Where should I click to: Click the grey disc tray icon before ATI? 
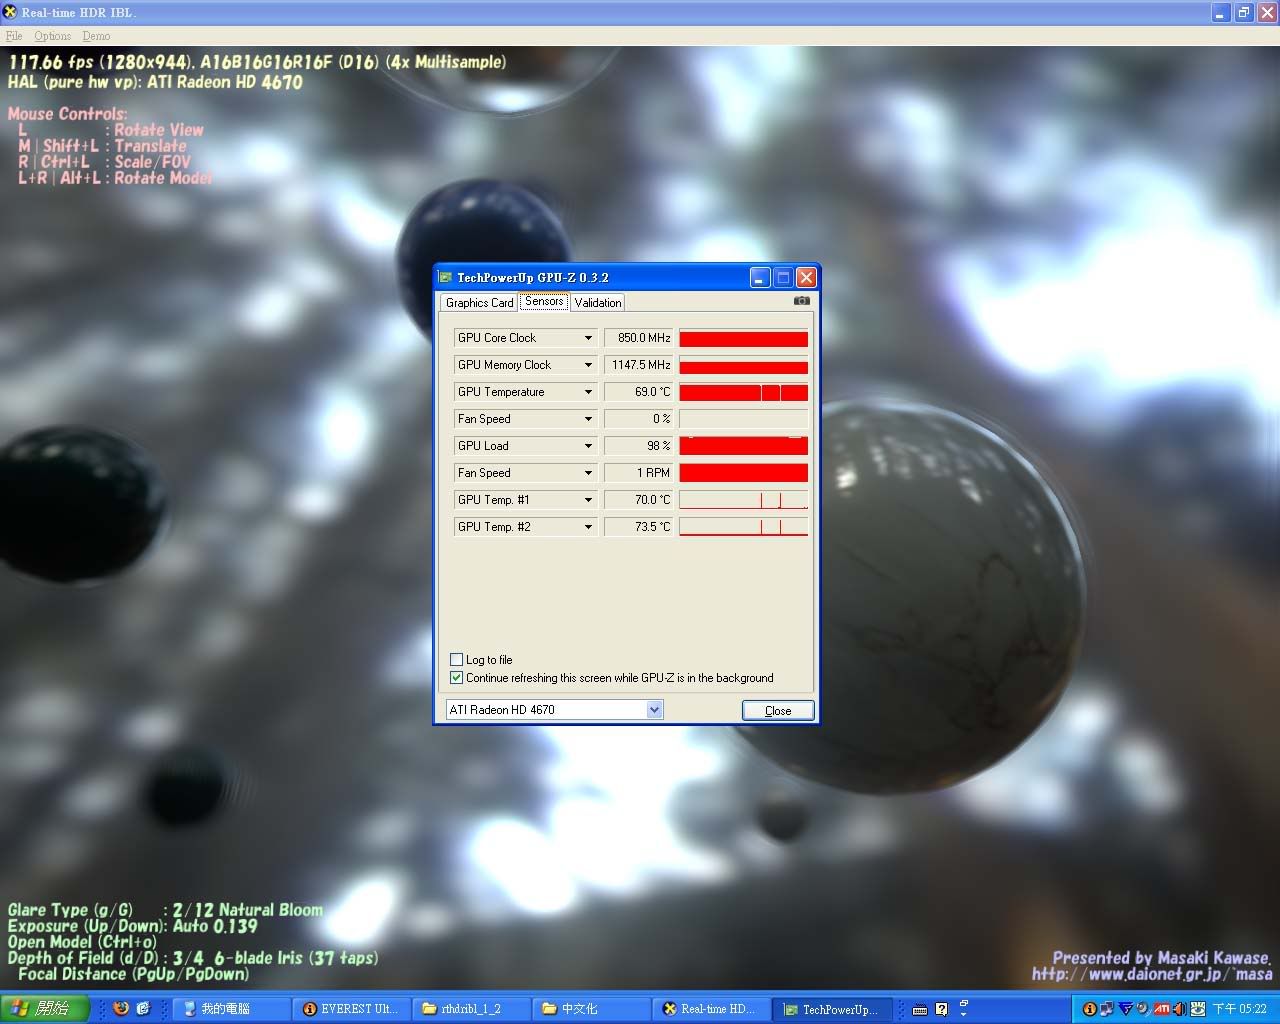[1143, 1008]
